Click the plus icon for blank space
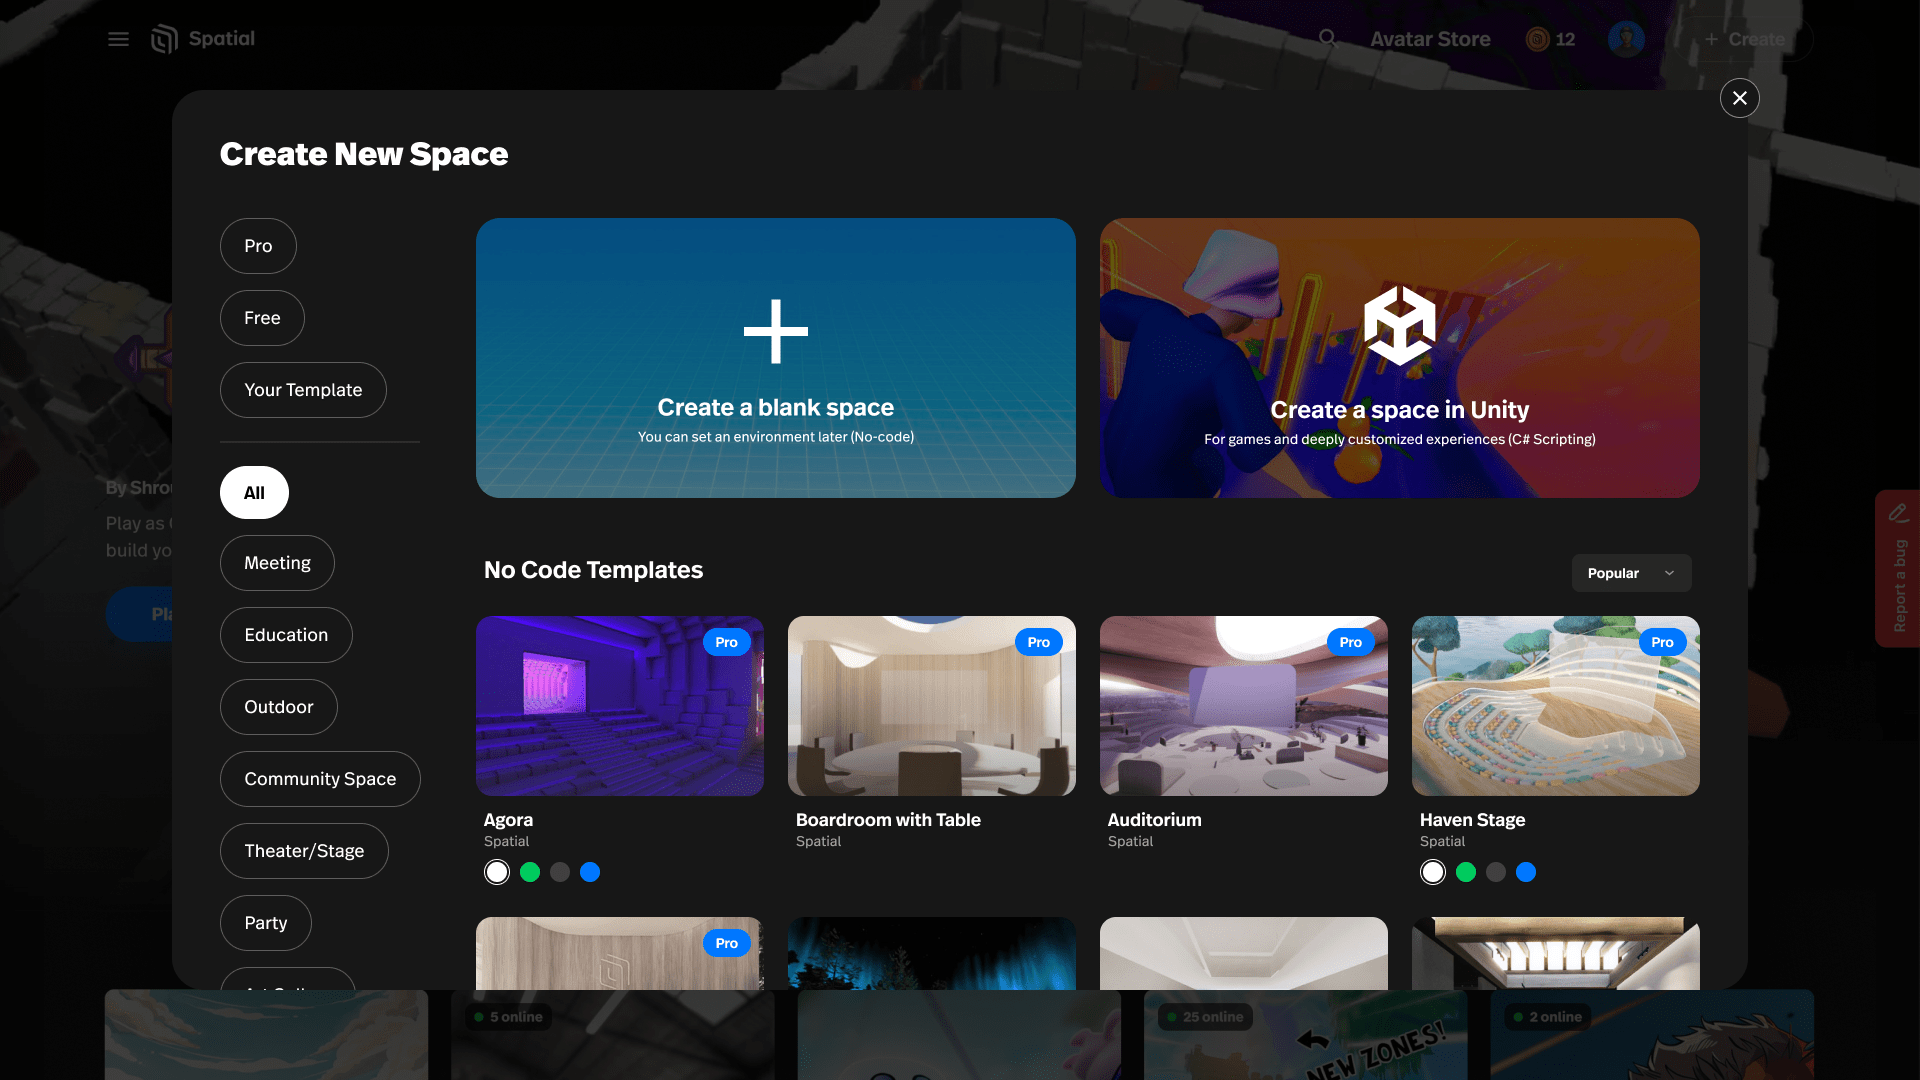Screen dimensions: 1920x1080 775,331
